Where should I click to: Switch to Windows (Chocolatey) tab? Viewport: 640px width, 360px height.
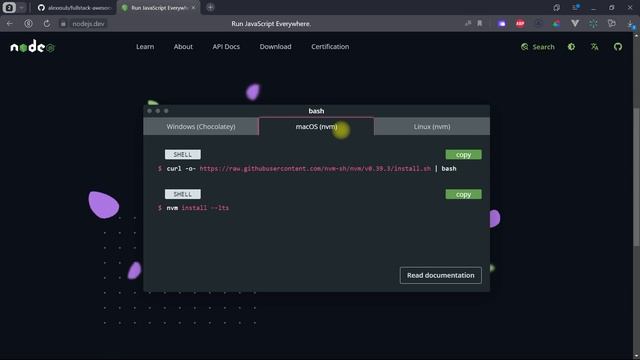(x=201, y=127)
